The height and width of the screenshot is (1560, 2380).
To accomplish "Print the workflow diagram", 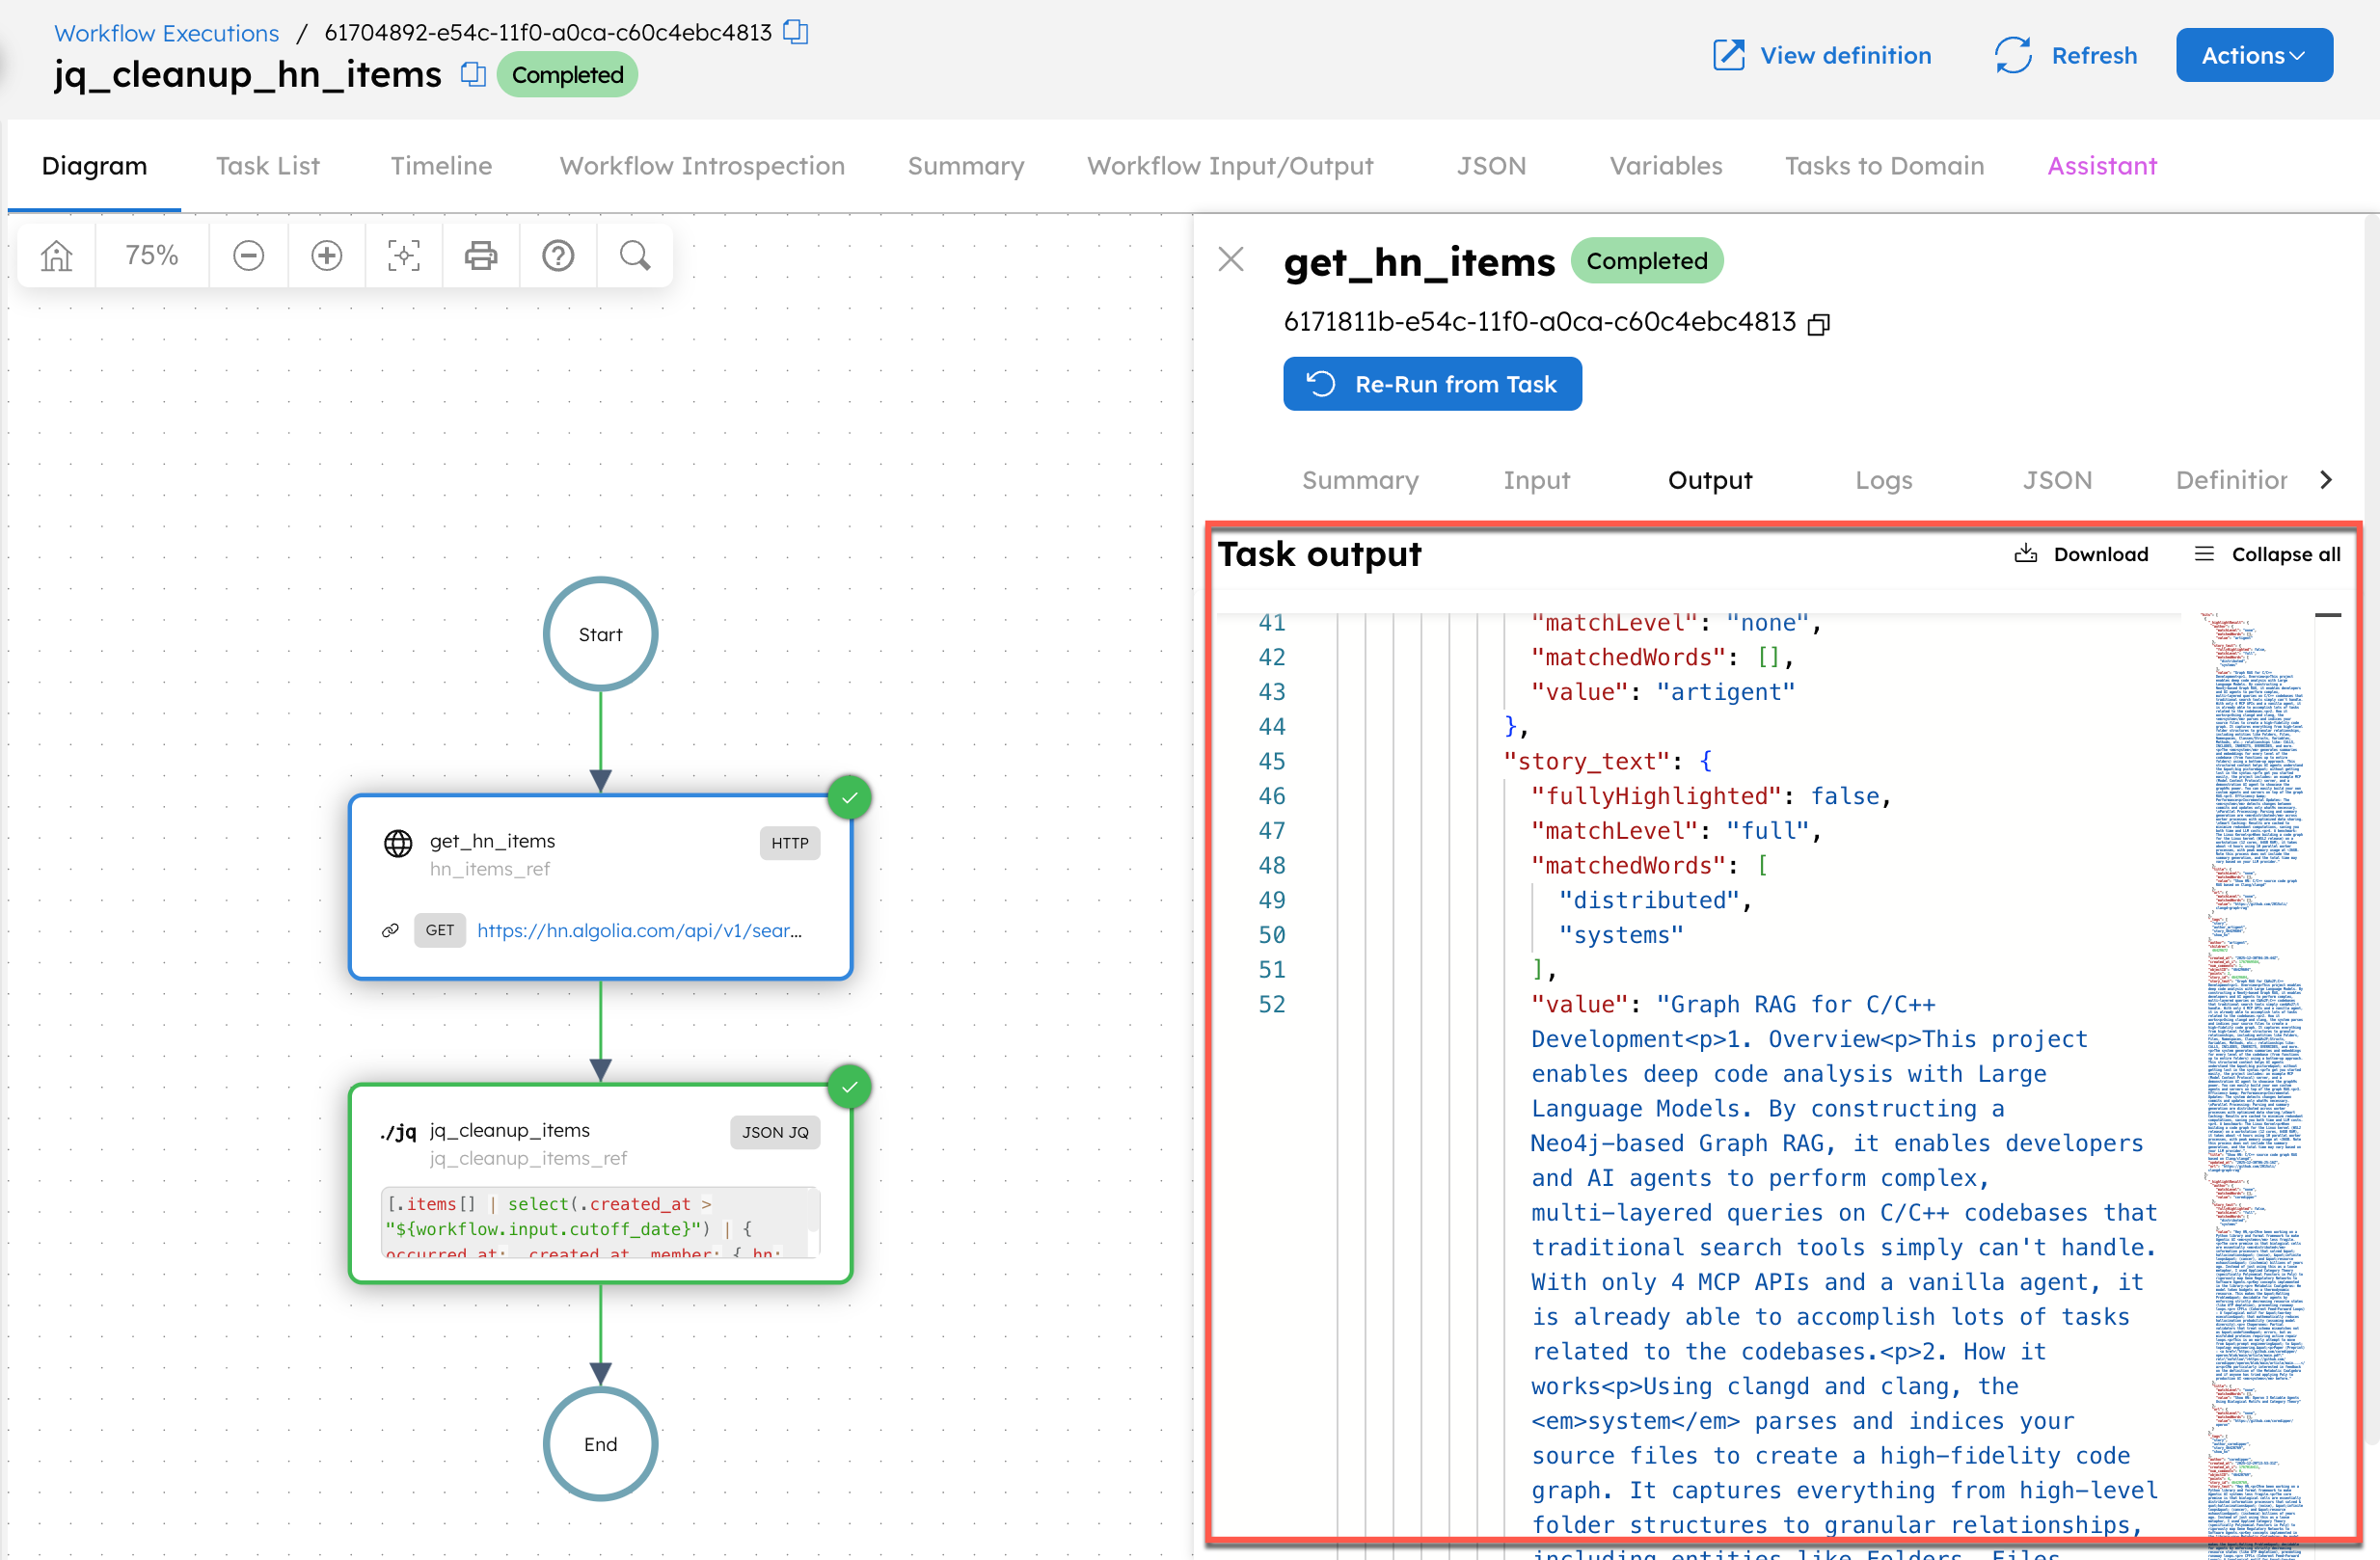I will click(x=481, y=255).
